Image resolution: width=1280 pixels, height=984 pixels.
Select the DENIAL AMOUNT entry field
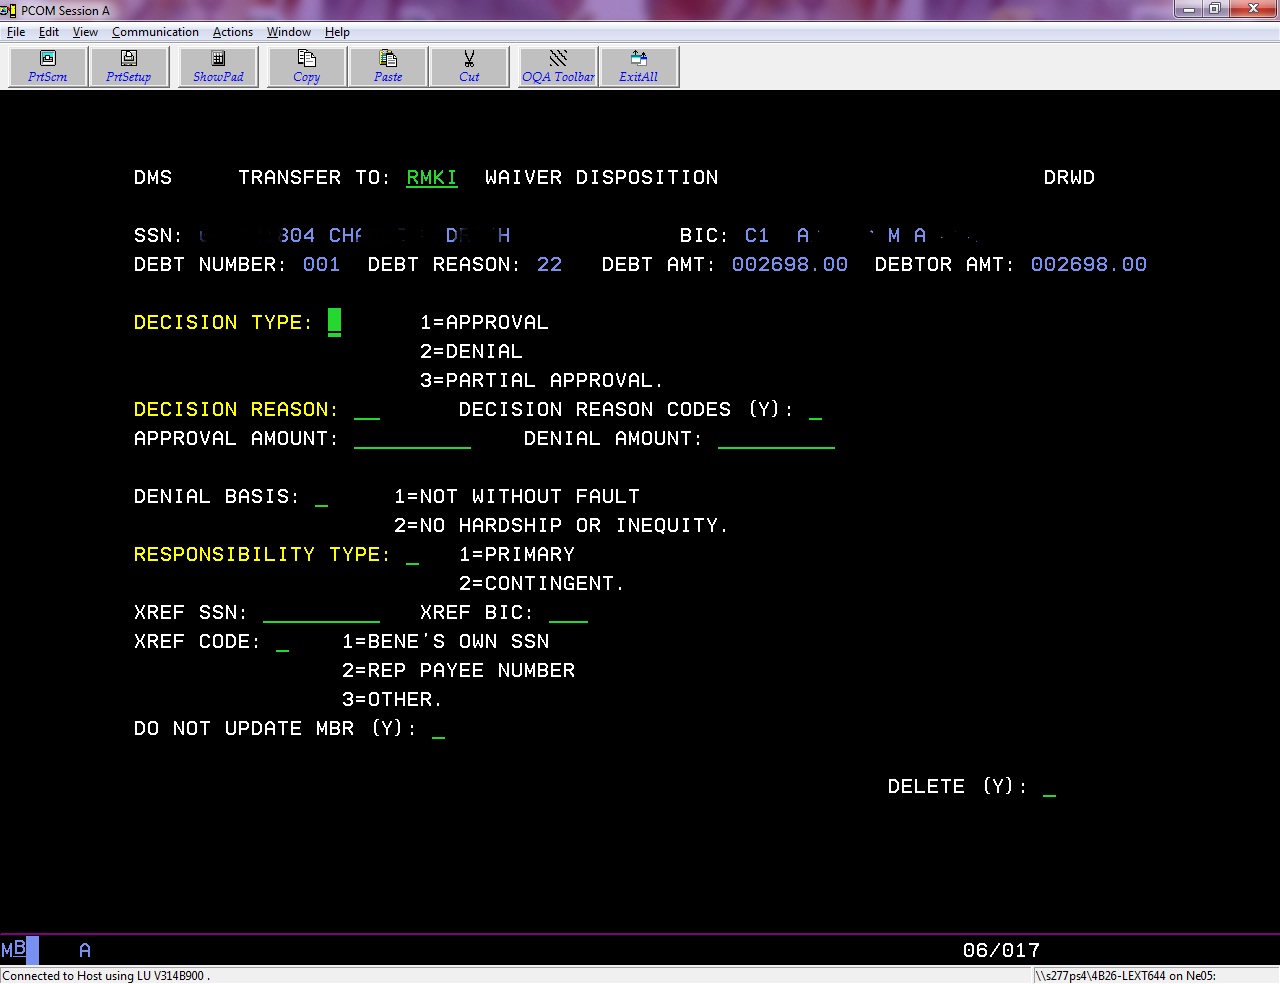point(776,439)
